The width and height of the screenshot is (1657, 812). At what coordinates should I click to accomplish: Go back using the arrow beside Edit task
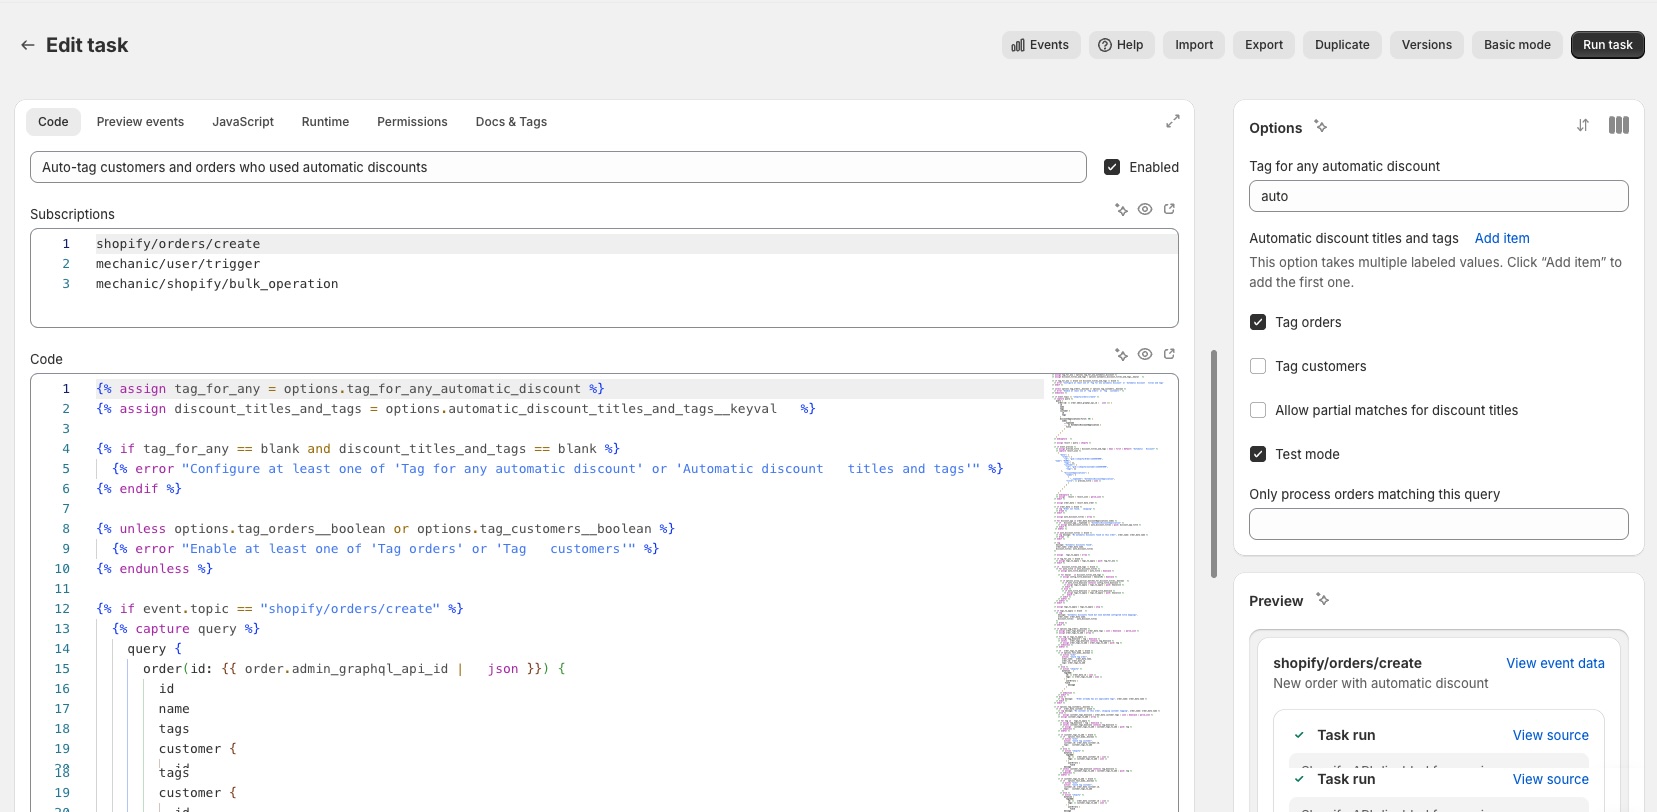click(x=28, y=45)
